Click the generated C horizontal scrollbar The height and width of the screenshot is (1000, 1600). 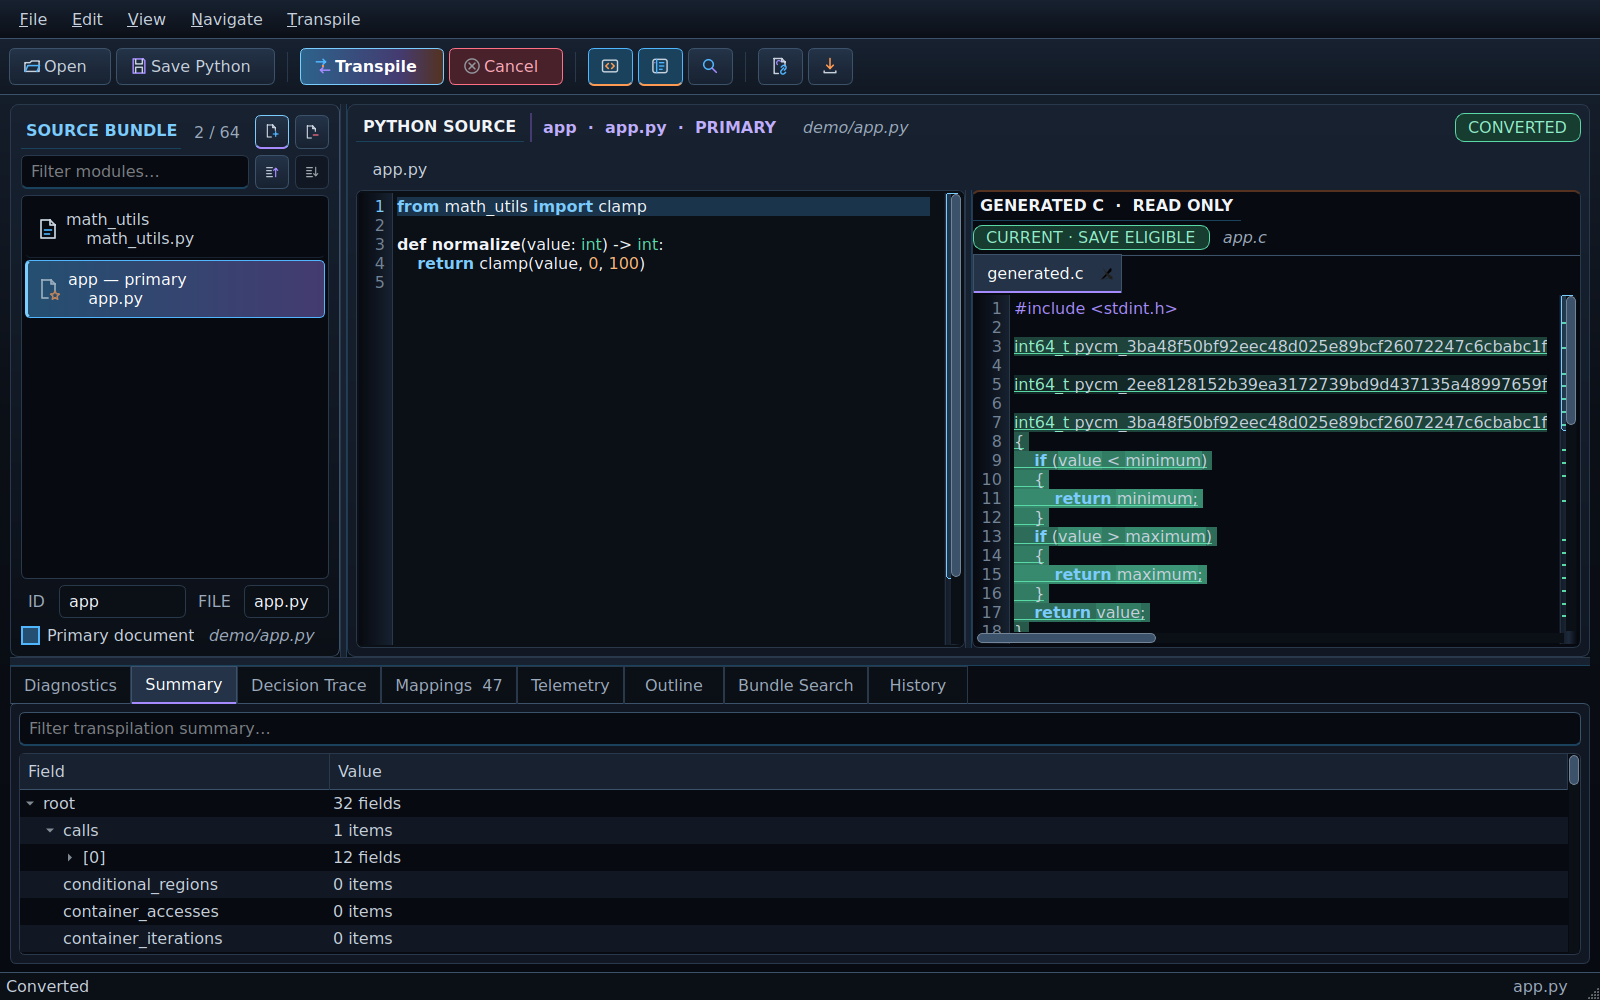[x=1066, y=638]
